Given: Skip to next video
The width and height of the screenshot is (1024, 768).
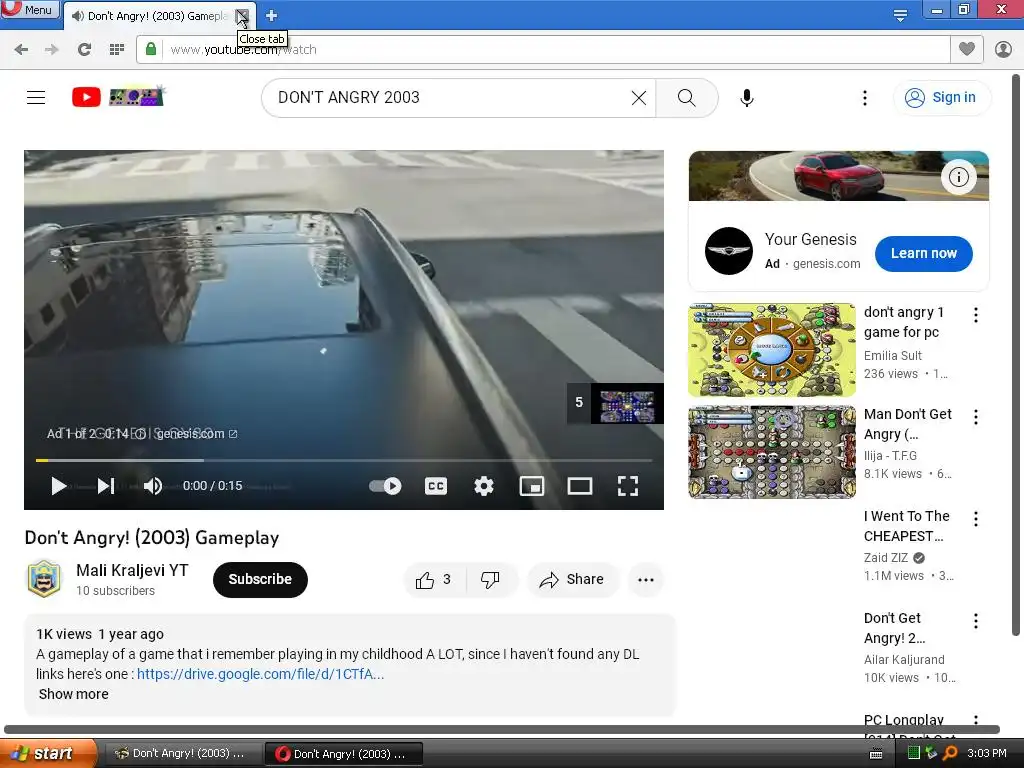Looking at the screenshot, I should [106, 486].
